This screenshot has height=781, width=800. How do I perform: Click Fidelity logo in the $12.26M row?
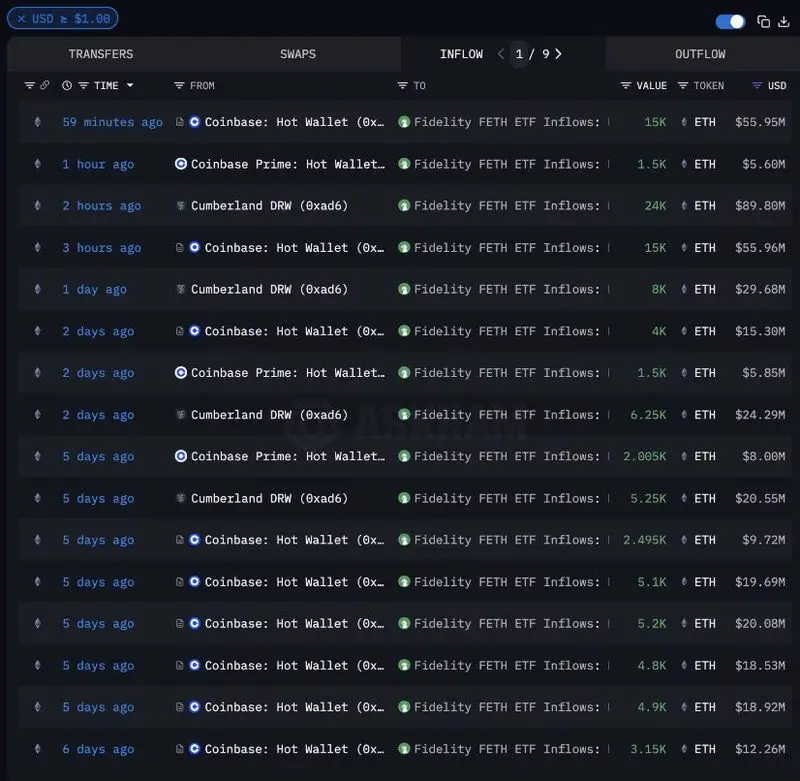[x=404, y=749]
